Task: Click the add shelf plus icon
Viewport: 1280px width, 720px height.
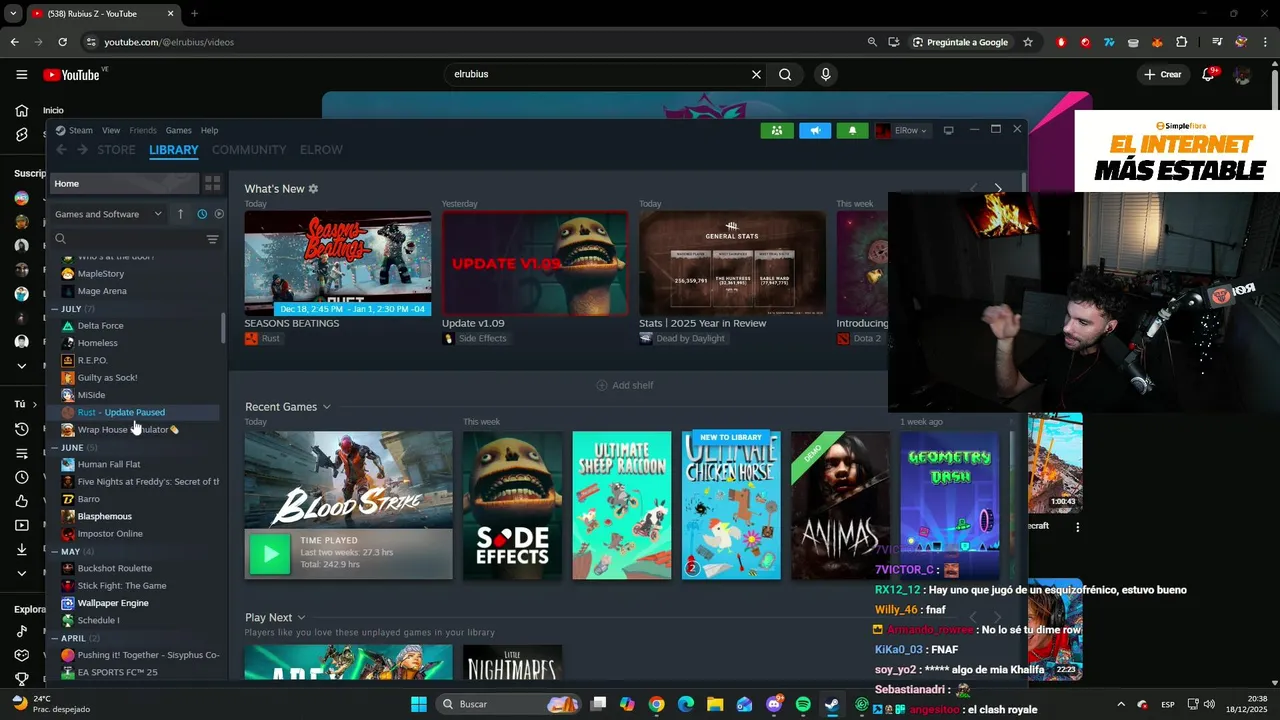Action: 602,385
